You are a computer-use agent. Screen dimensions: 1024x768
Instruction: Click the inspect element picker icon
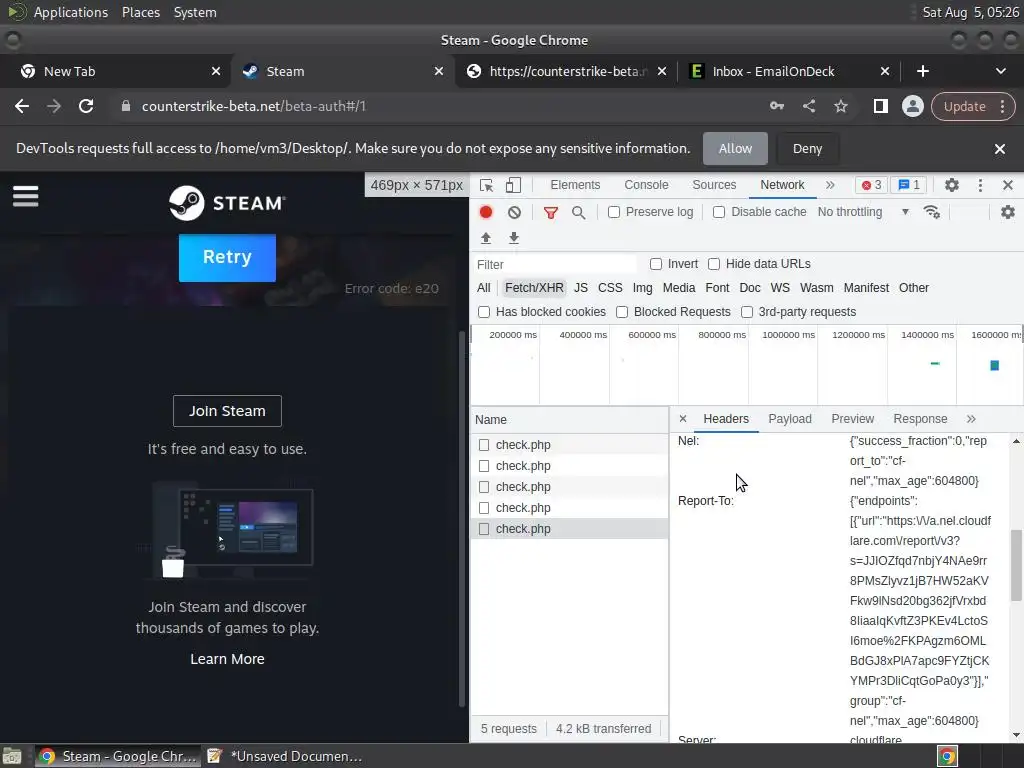[487, 185]
